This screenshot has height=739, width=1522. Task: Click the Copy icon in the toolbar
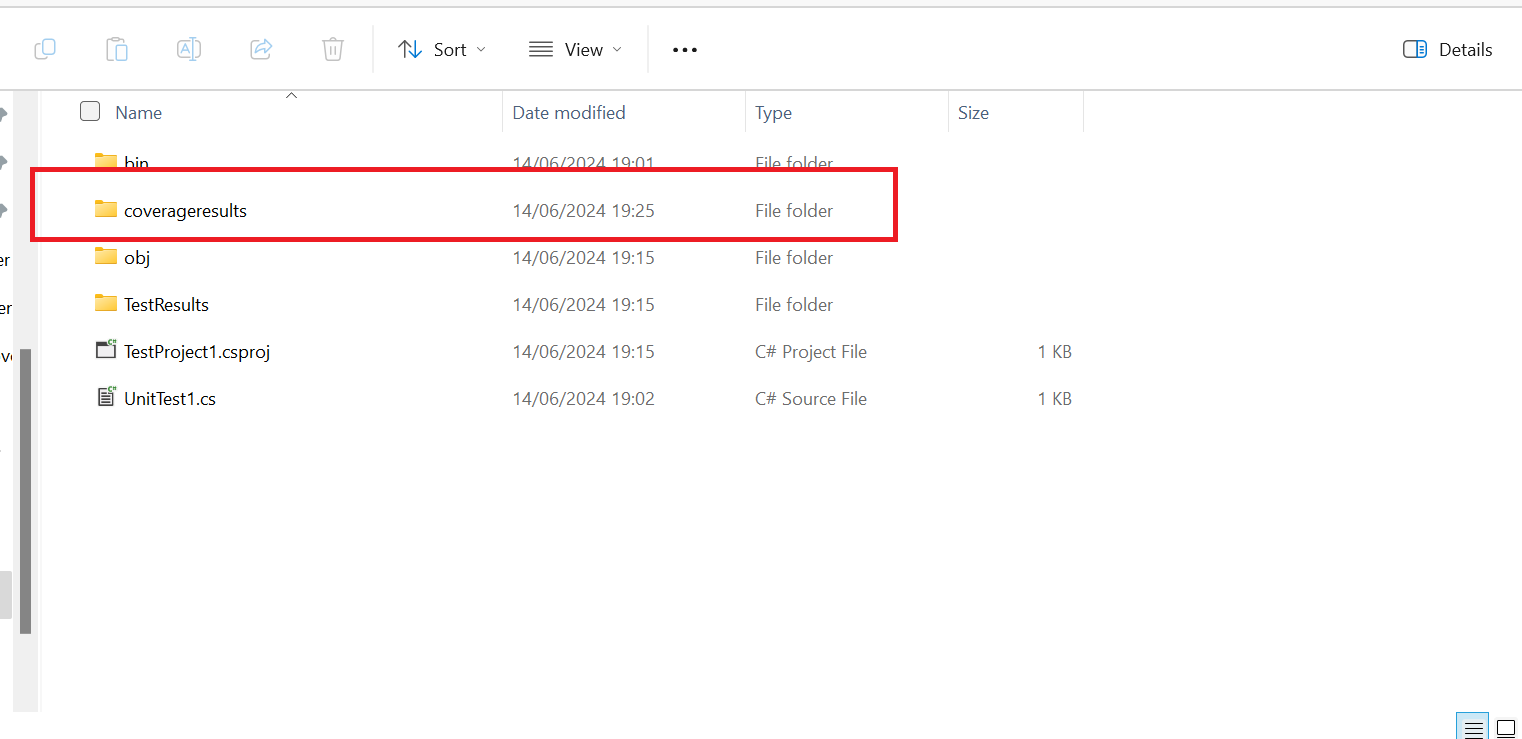[45, 49]
